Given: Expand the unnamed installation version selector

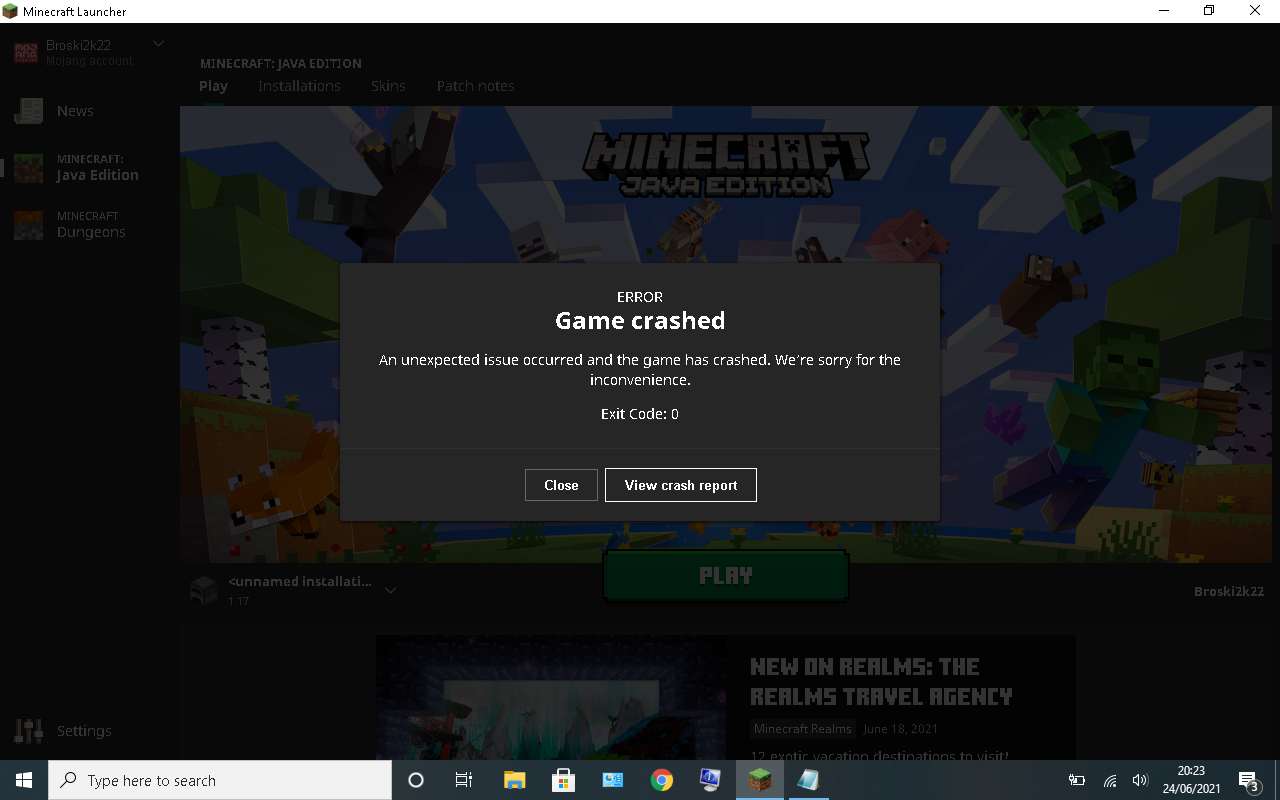Looking at the screenshot, I should pyautogui.click(x=391, y=590).
